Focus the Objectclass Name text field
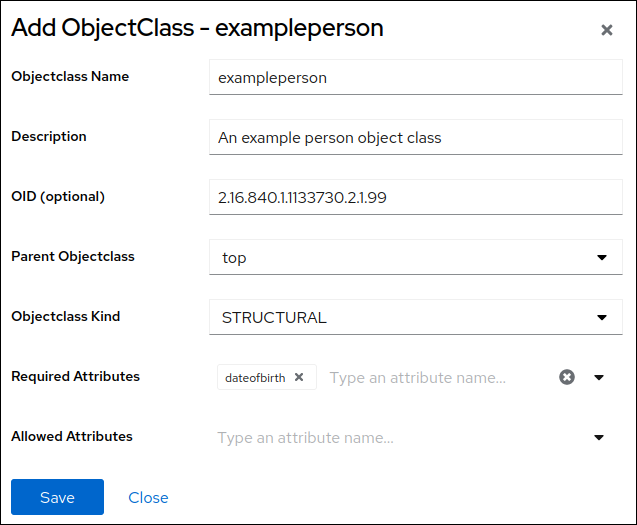The height and width of the screenshot is (525, 637). coord(415,77)
